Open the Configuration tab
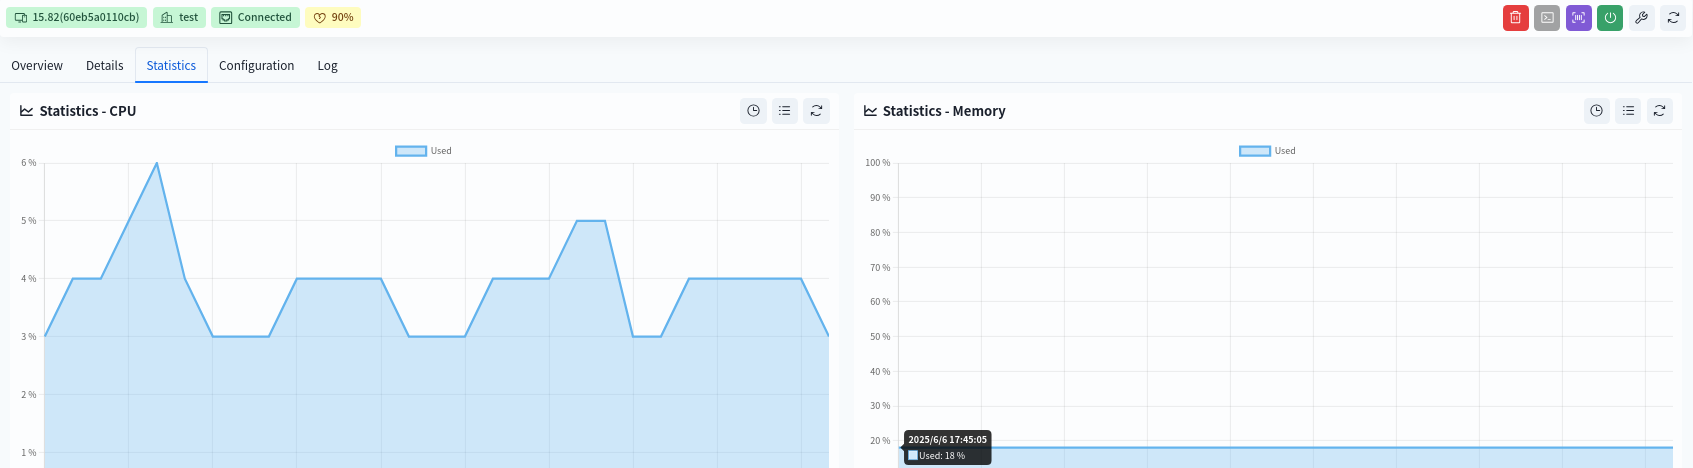 tap(256, 66)
